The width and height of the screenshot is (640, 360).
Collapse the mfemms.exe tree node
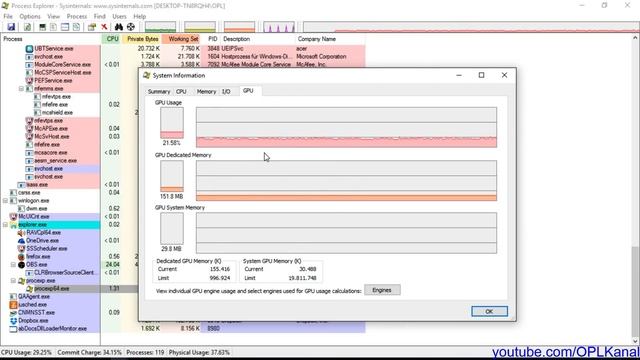[x=21, y=89]
